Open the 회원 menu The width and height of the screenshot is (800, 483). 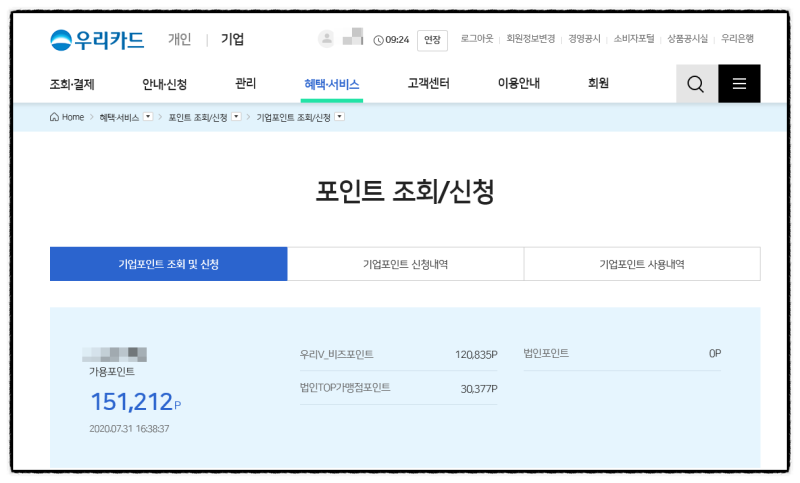(x=598, y=83)
